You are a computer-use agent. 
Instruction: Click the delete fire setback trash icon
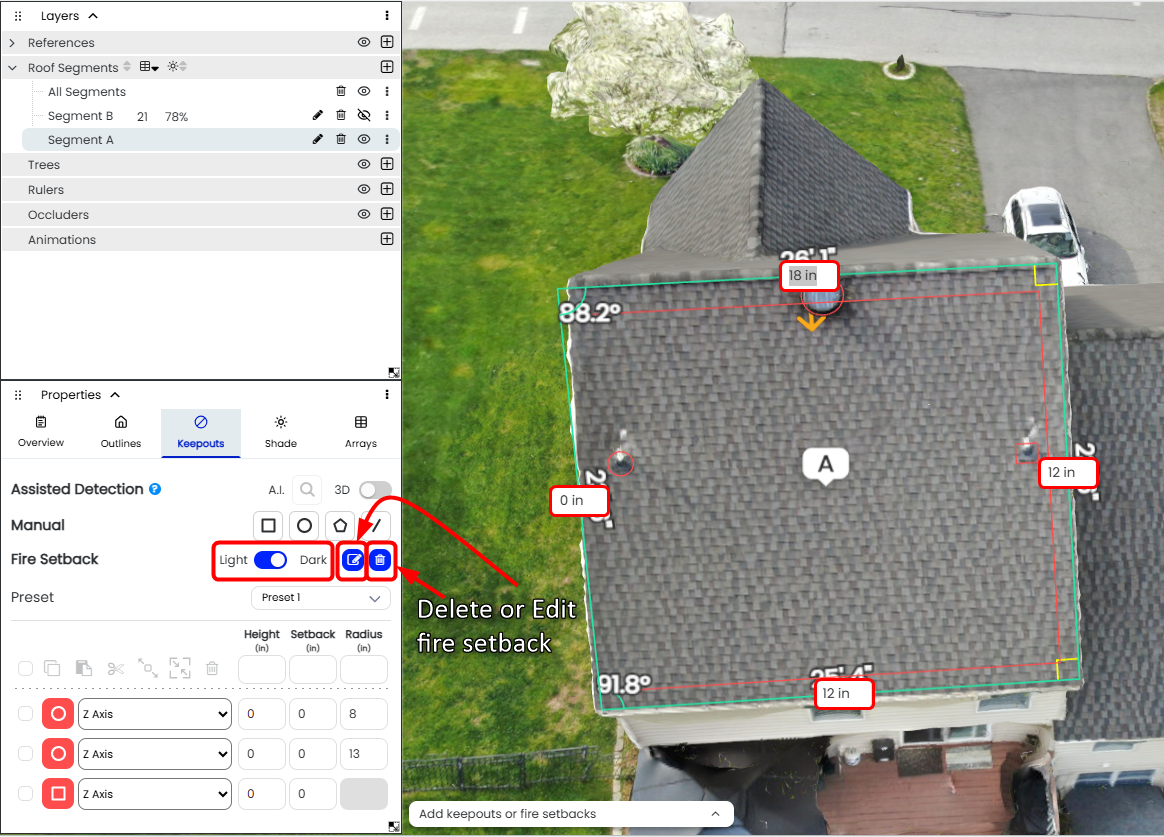tap(380, 560)
